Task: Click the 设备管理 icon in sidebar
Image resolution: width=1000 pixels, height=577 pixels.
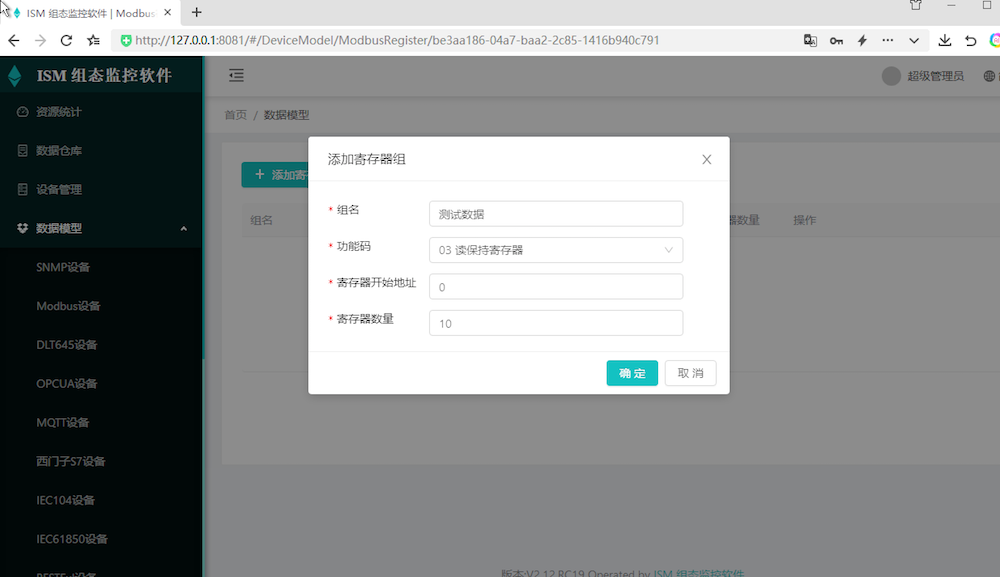Action: click(22, 189)
